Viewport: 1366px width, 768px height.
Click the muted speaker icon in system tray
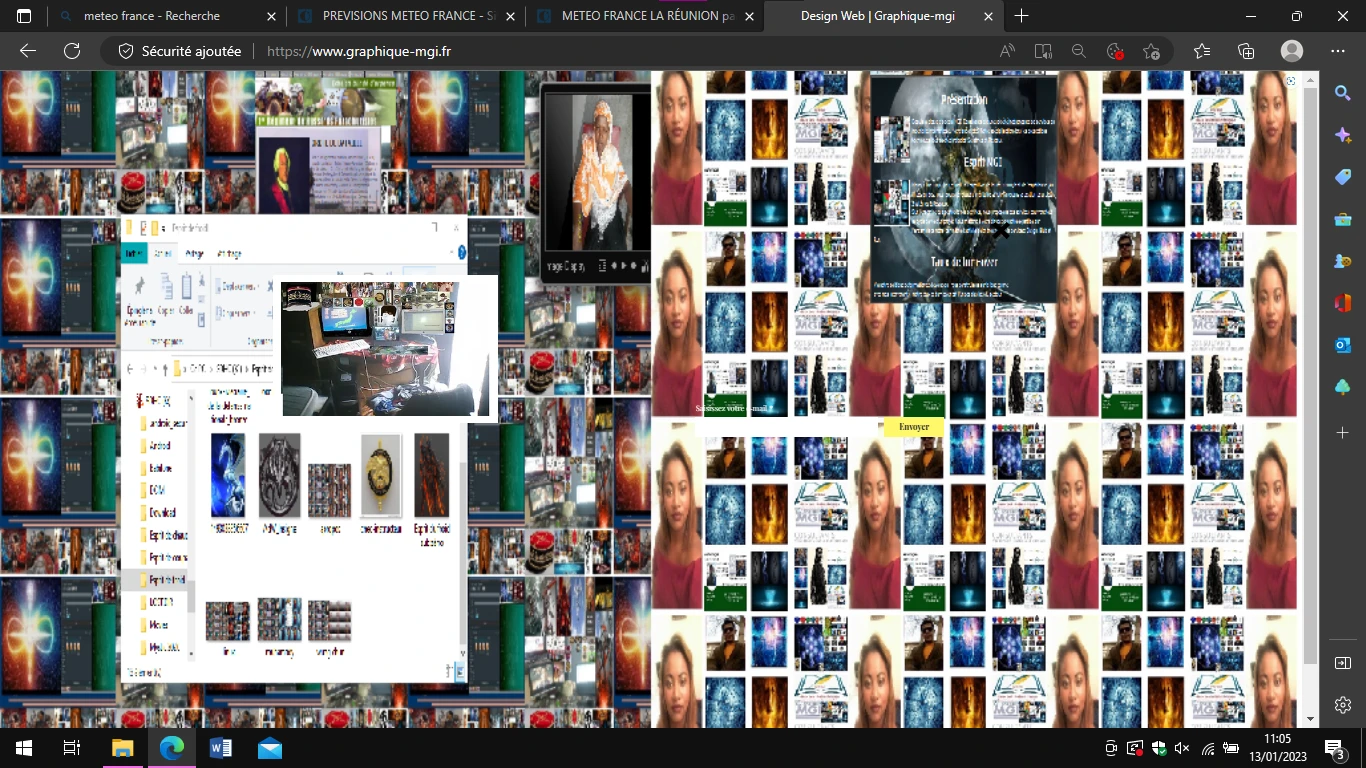pos(1182,748)
